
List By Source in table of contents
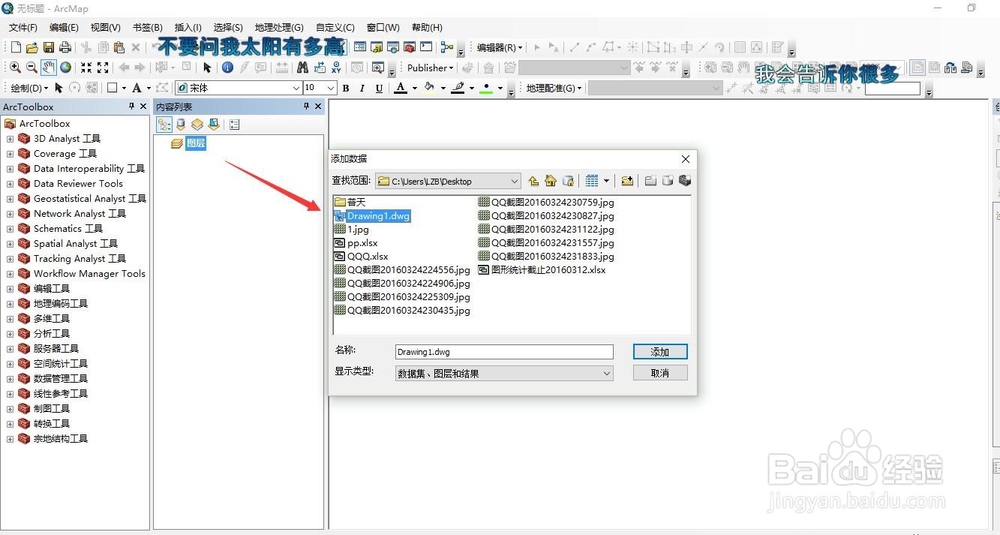point(181,125)
